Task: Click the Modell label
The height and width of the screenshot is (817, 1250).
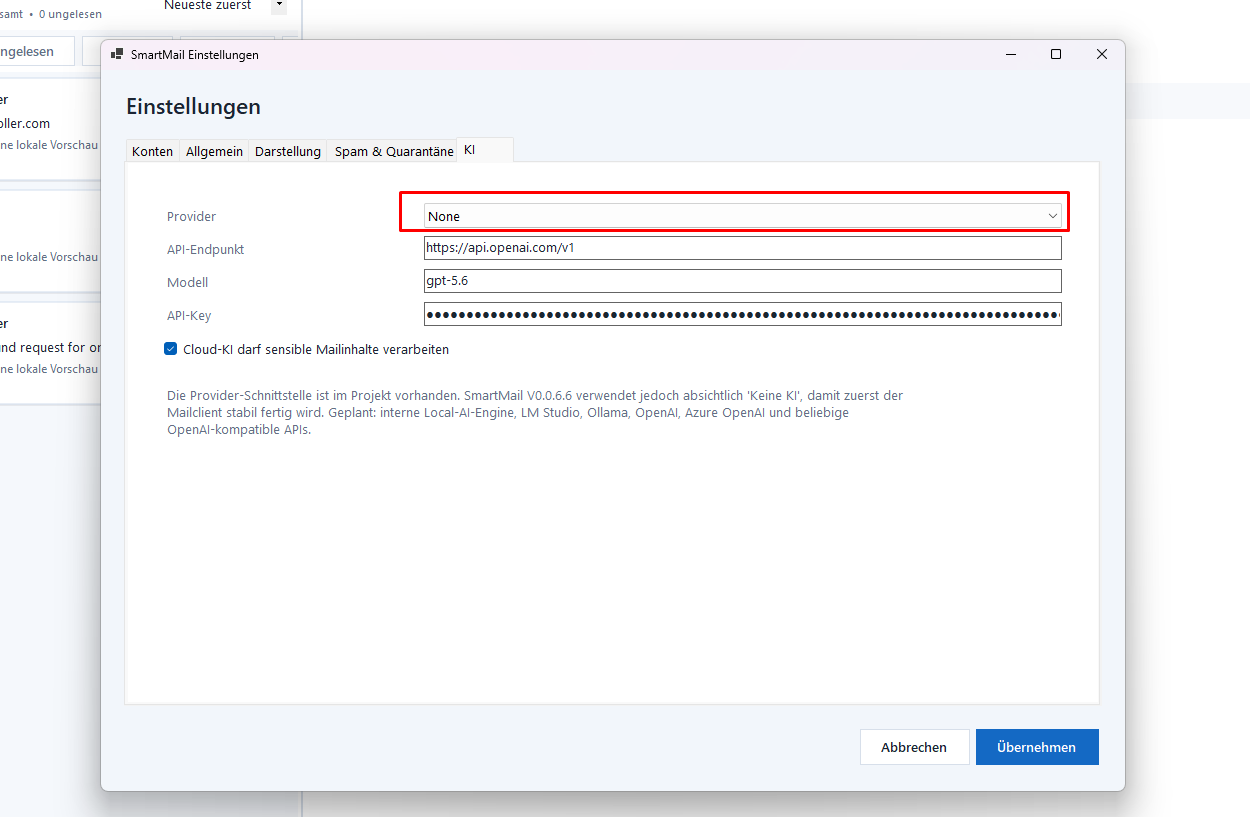Action: (x=187, y=282)
